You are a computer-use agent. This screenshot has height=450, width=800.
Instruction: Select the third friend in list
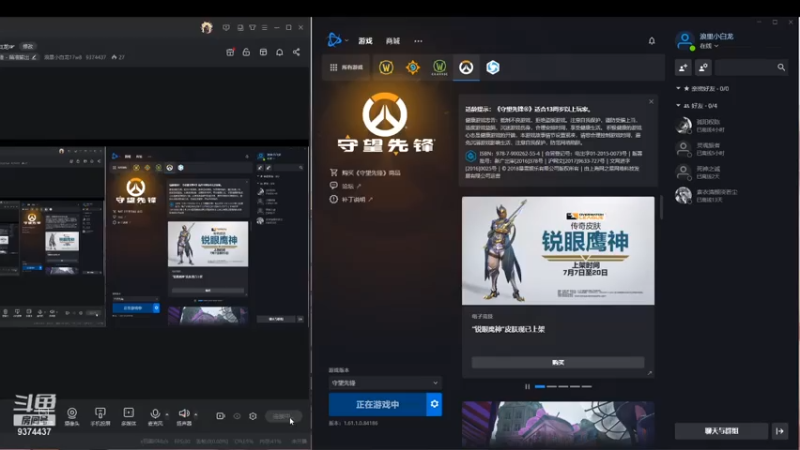(x=730, y=172)
